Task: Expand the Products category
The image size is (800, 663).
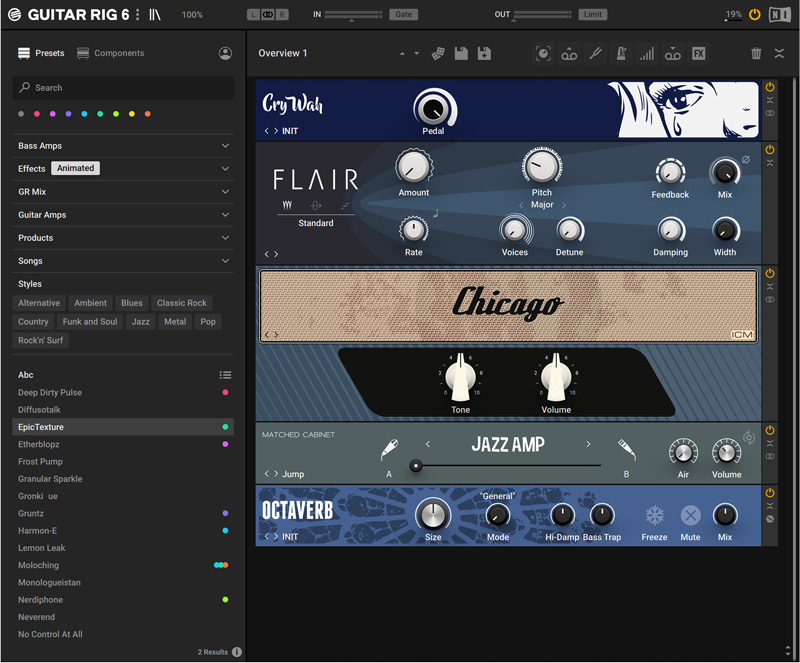Action: pos(225,238)
